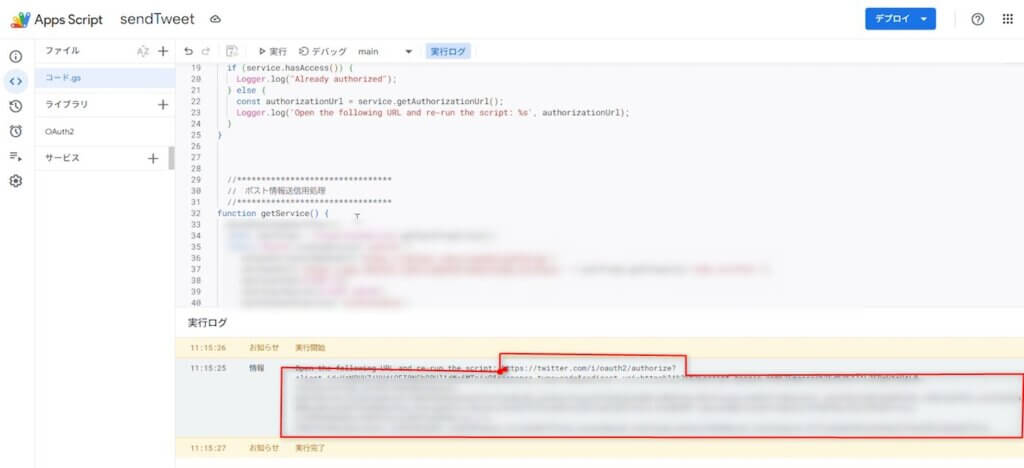This screenshot has height=468, width=1024.
Task: Select the Editor code icon in sidebar
Action: (x=15, y=81)
